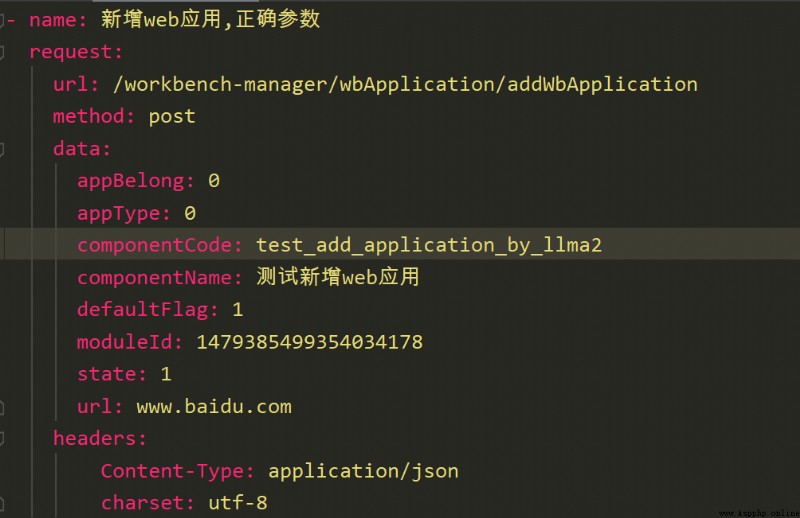Viewport: 800px width, 518px height.
Task: Click the moduleId number 1479385499354034178
Action: [x=309, y=342]
